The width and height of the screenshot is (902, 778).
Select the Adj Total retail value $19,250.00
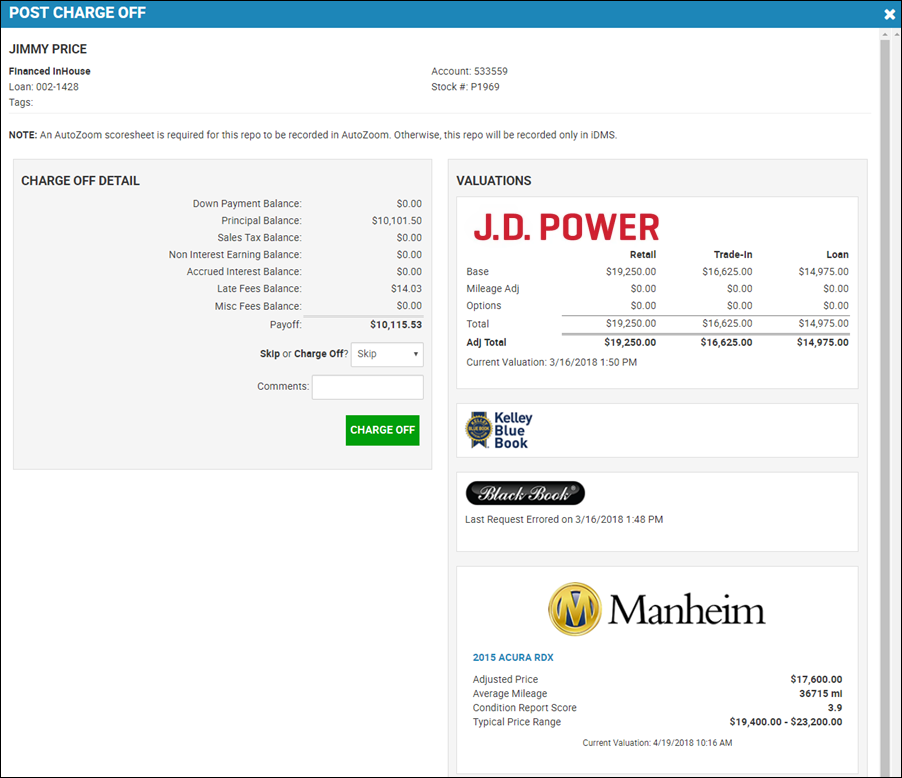click(630, 342)
